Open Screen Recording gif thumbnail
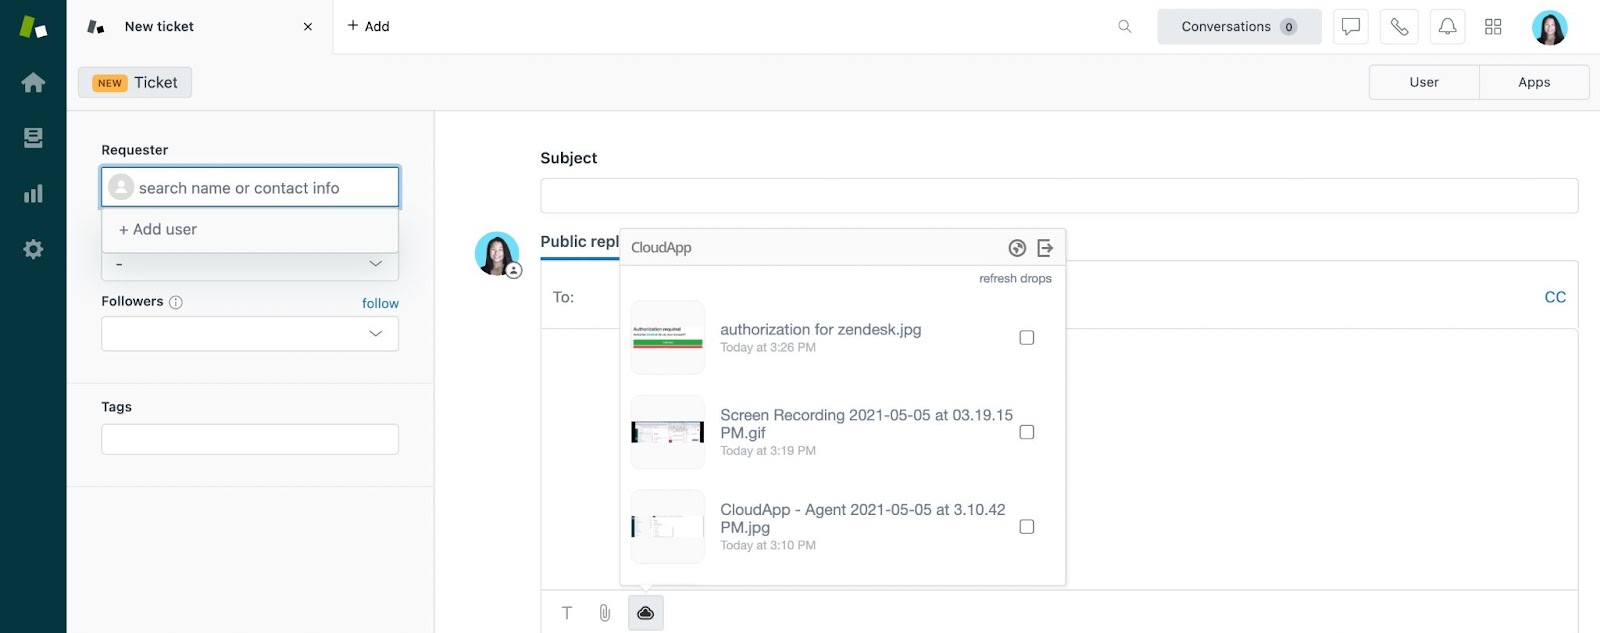The width and height of the screenshot is (1600, 633). 668,432
